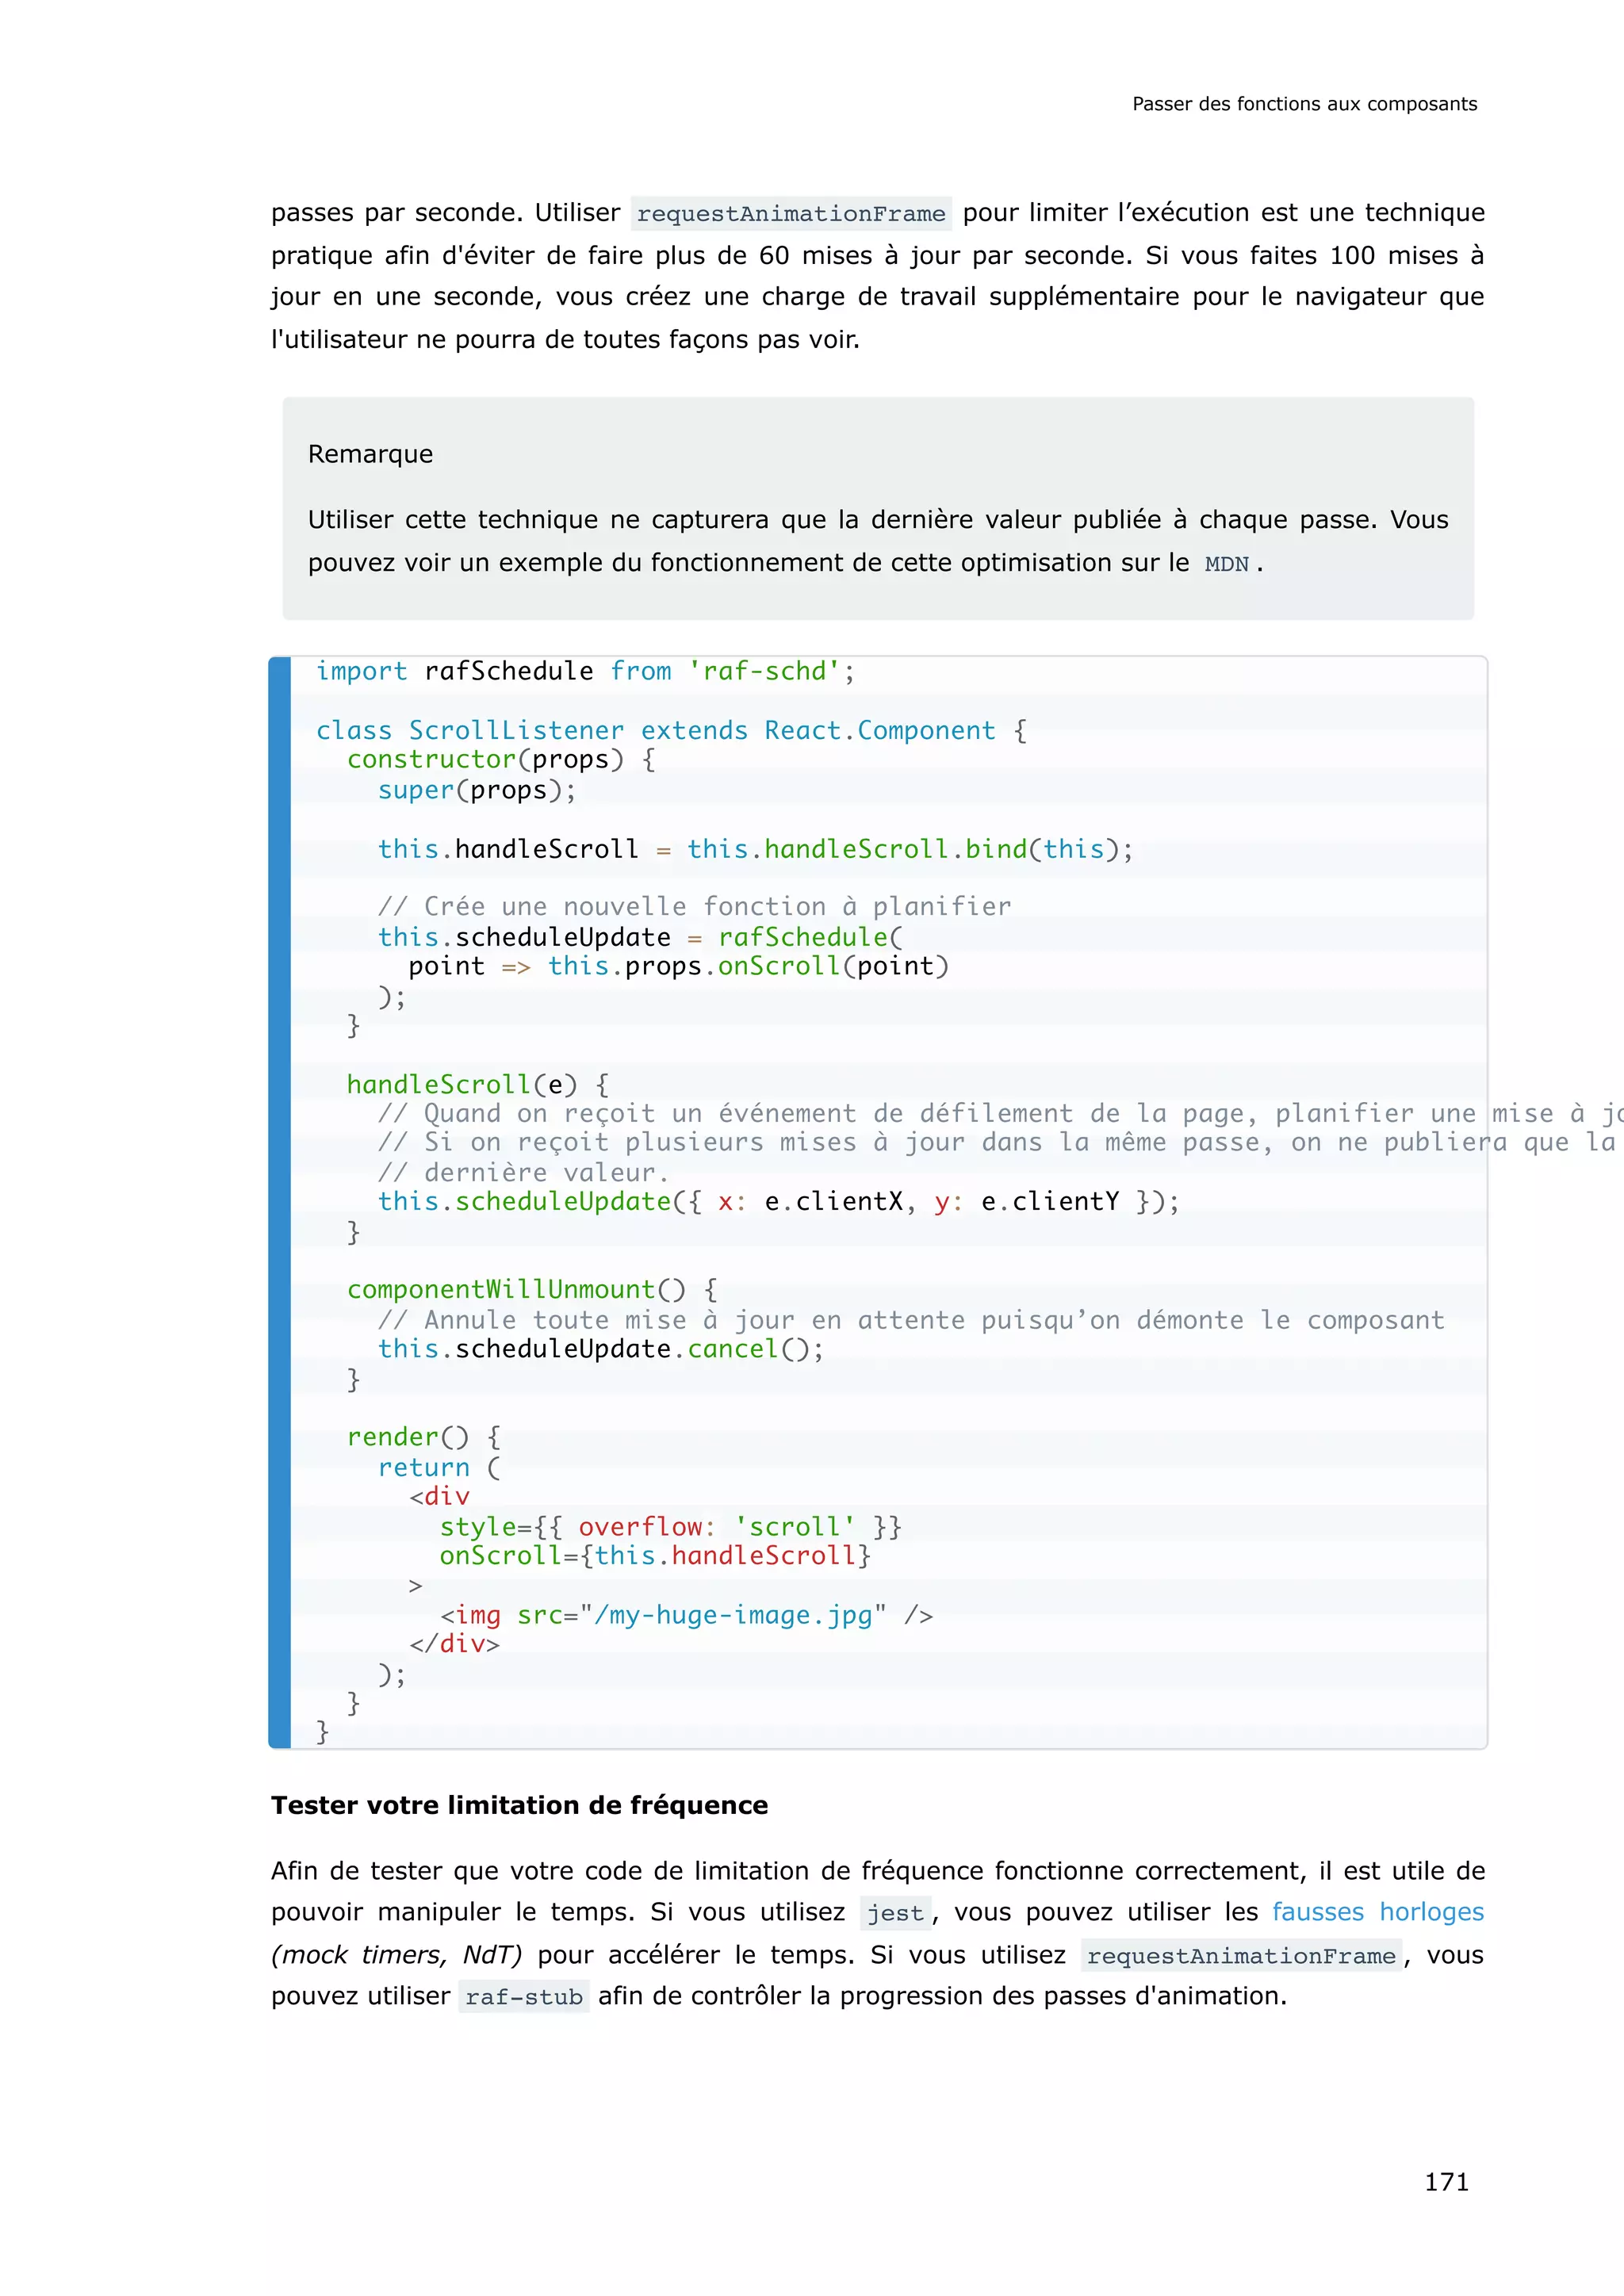The image size is (1624, 2296).
Task: Click the second requestAnimationFrame code in last paragraph
Action: pos(1240,1956)
